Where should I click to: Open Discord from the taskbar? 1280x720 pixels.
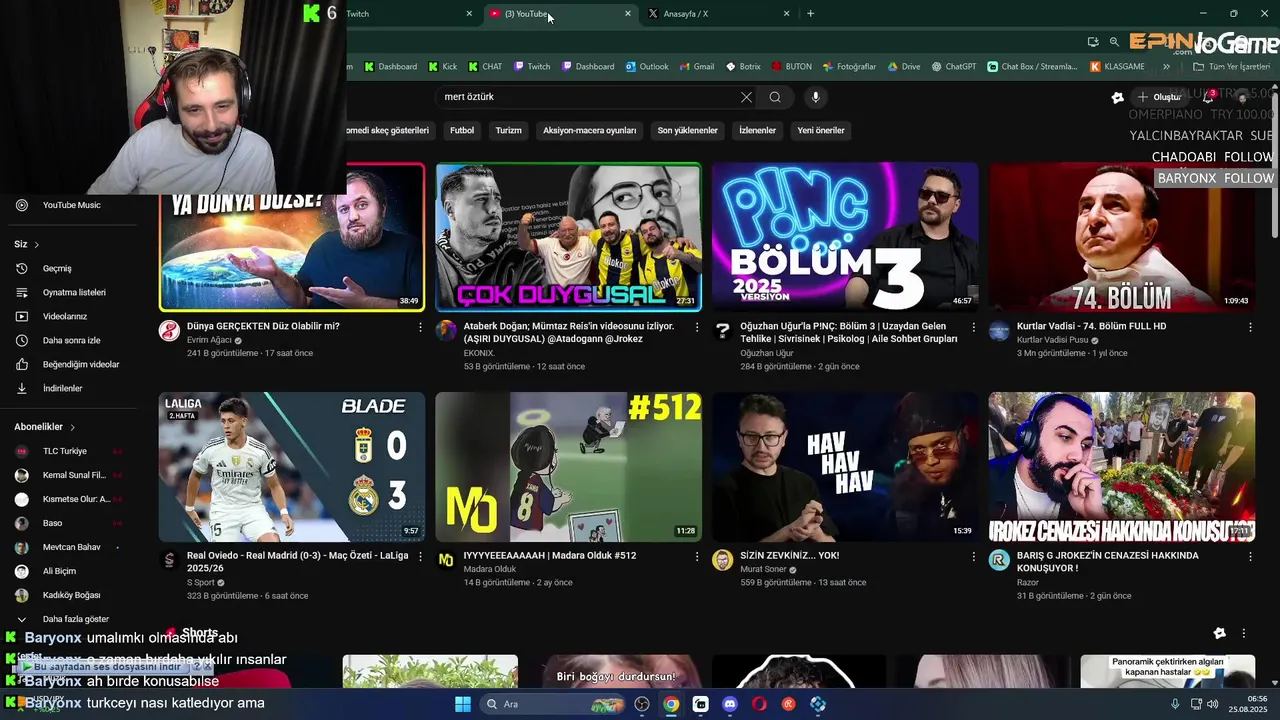pos(730,704)
